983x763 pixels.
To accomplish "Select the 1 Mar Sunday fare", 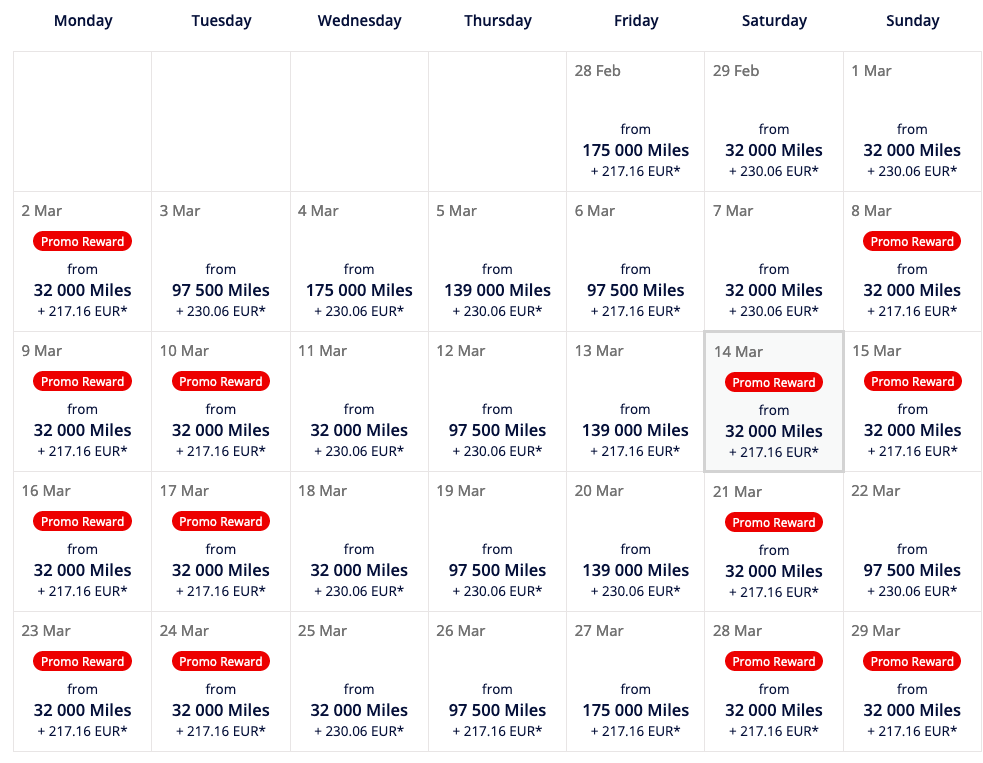I will point(912,122).
